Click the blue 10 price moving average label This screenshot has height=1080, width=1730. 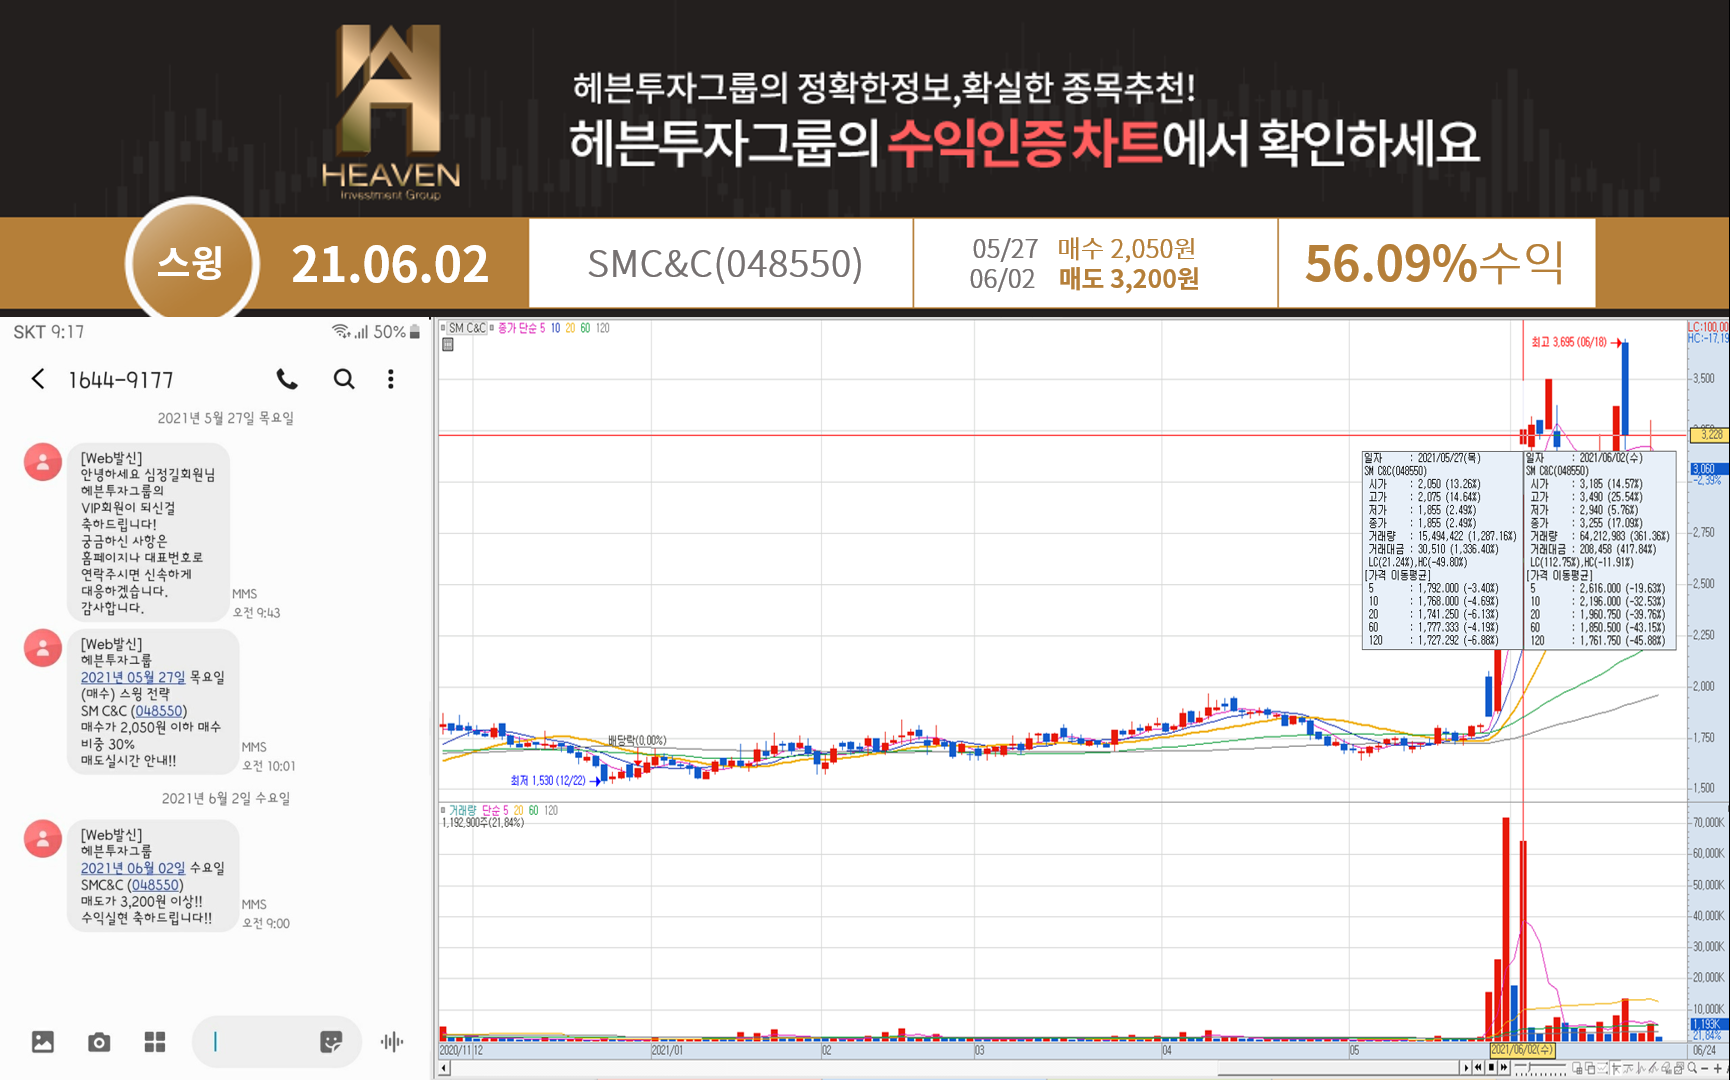(x=556, y=328)
